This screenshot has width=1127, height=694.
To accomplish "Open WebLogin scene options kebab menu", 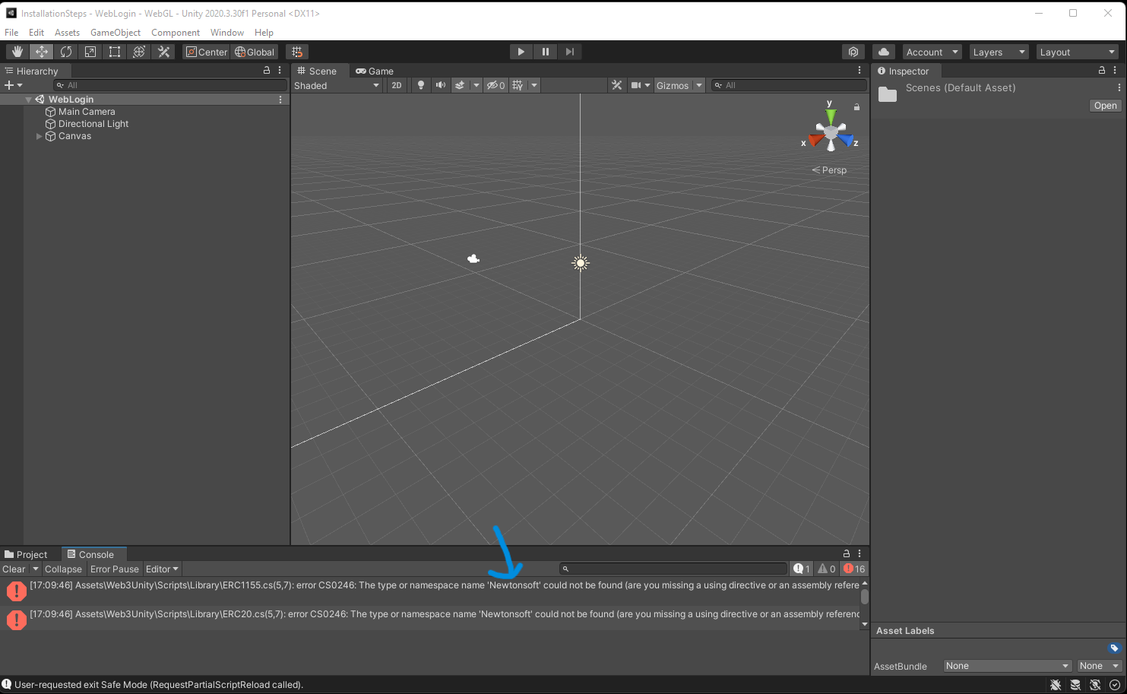I will pos(280,99).
